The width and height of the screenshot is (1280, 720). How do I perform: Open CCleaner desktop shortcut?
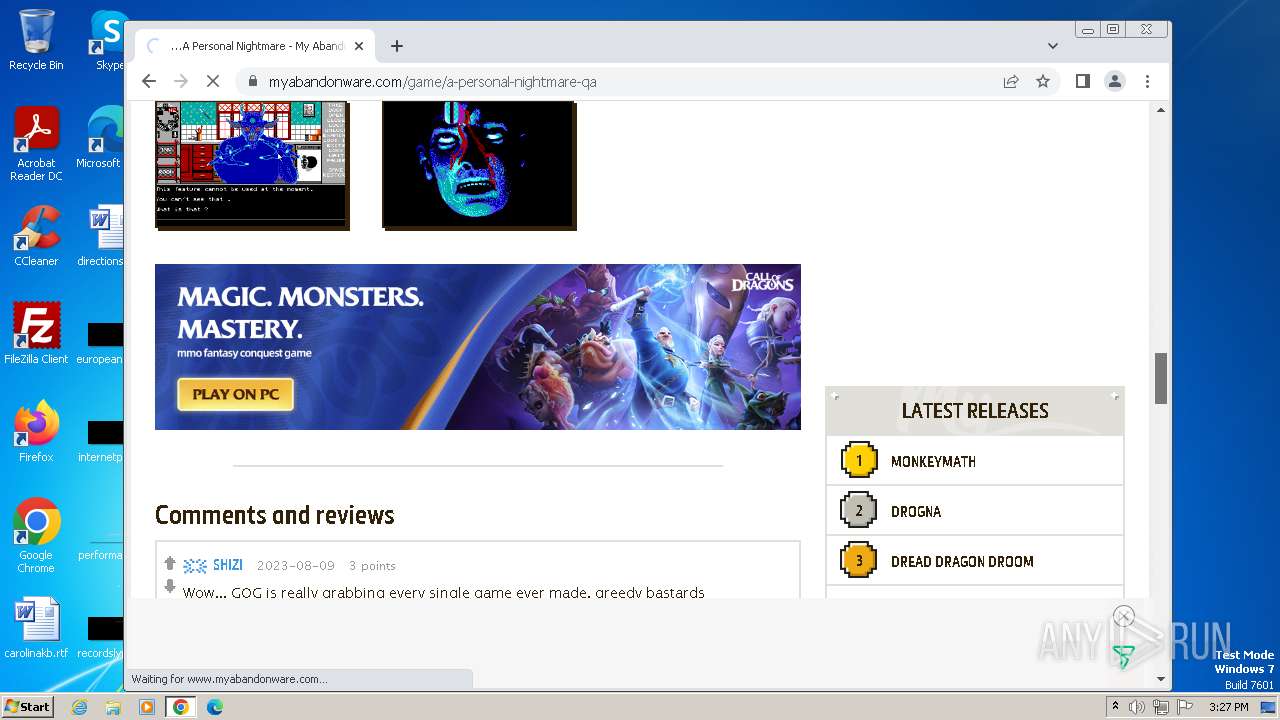[36, 236]
